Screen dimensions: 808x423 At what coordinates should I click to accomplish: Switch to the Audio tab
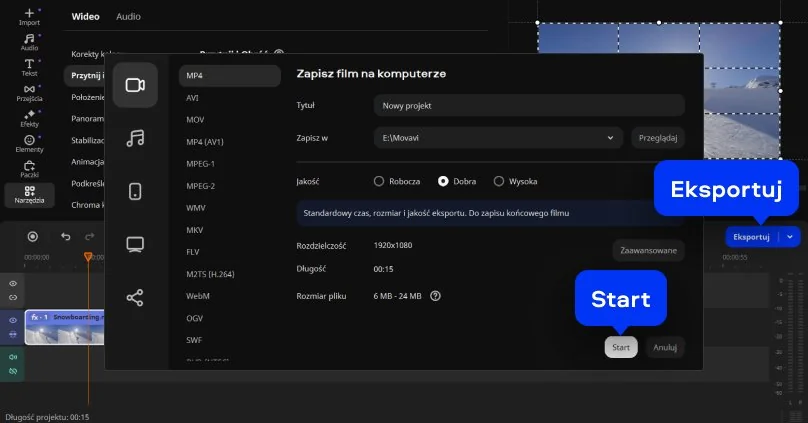tap(128, 17)
